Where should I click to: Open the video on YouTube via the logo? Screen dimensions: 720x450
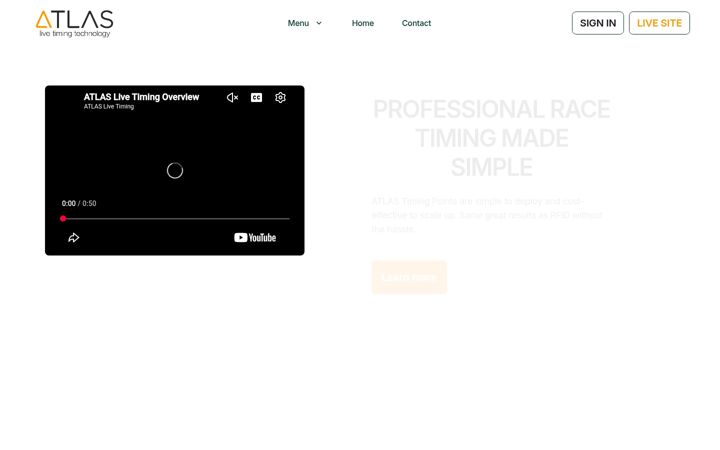(x=255, y=237)
